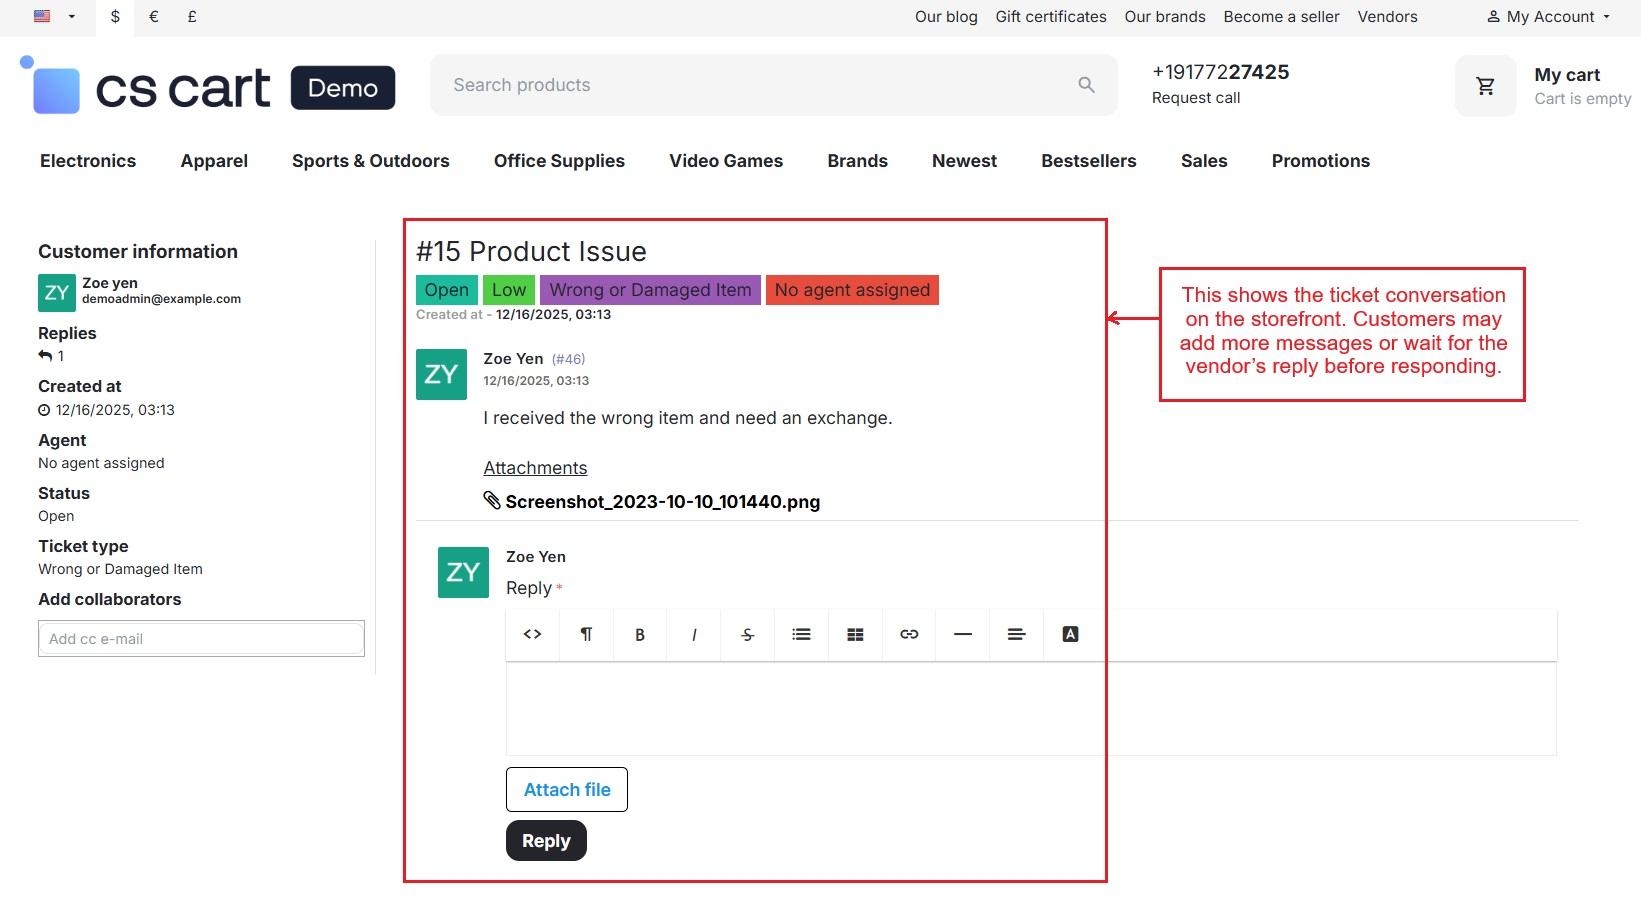This screenshot has height=902, width=1641.
Task: Insert a table in reply editor
Action: pos(855,634)
